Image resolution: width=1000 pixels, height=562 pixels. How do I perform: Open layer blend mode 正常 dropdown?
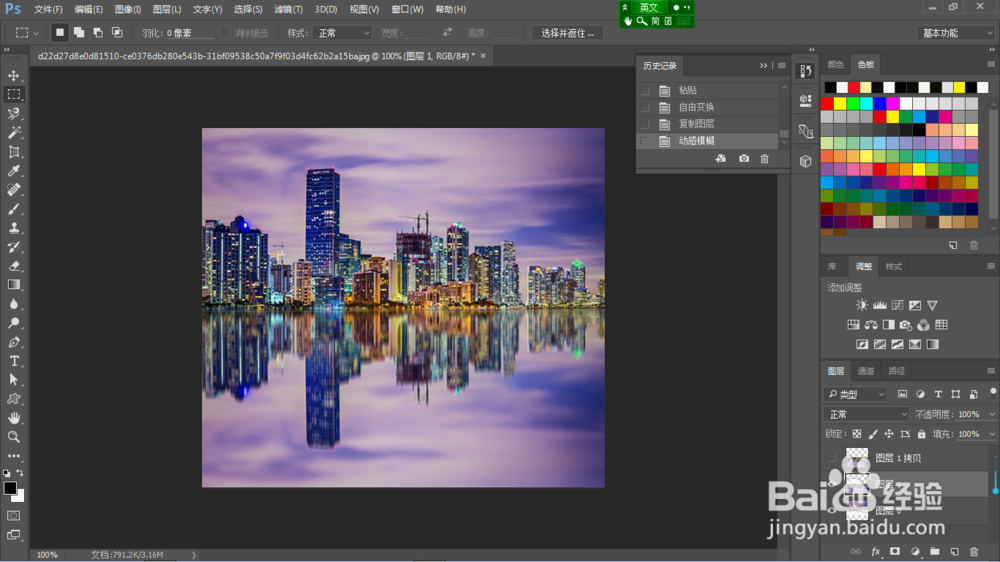tap(866, 414)
